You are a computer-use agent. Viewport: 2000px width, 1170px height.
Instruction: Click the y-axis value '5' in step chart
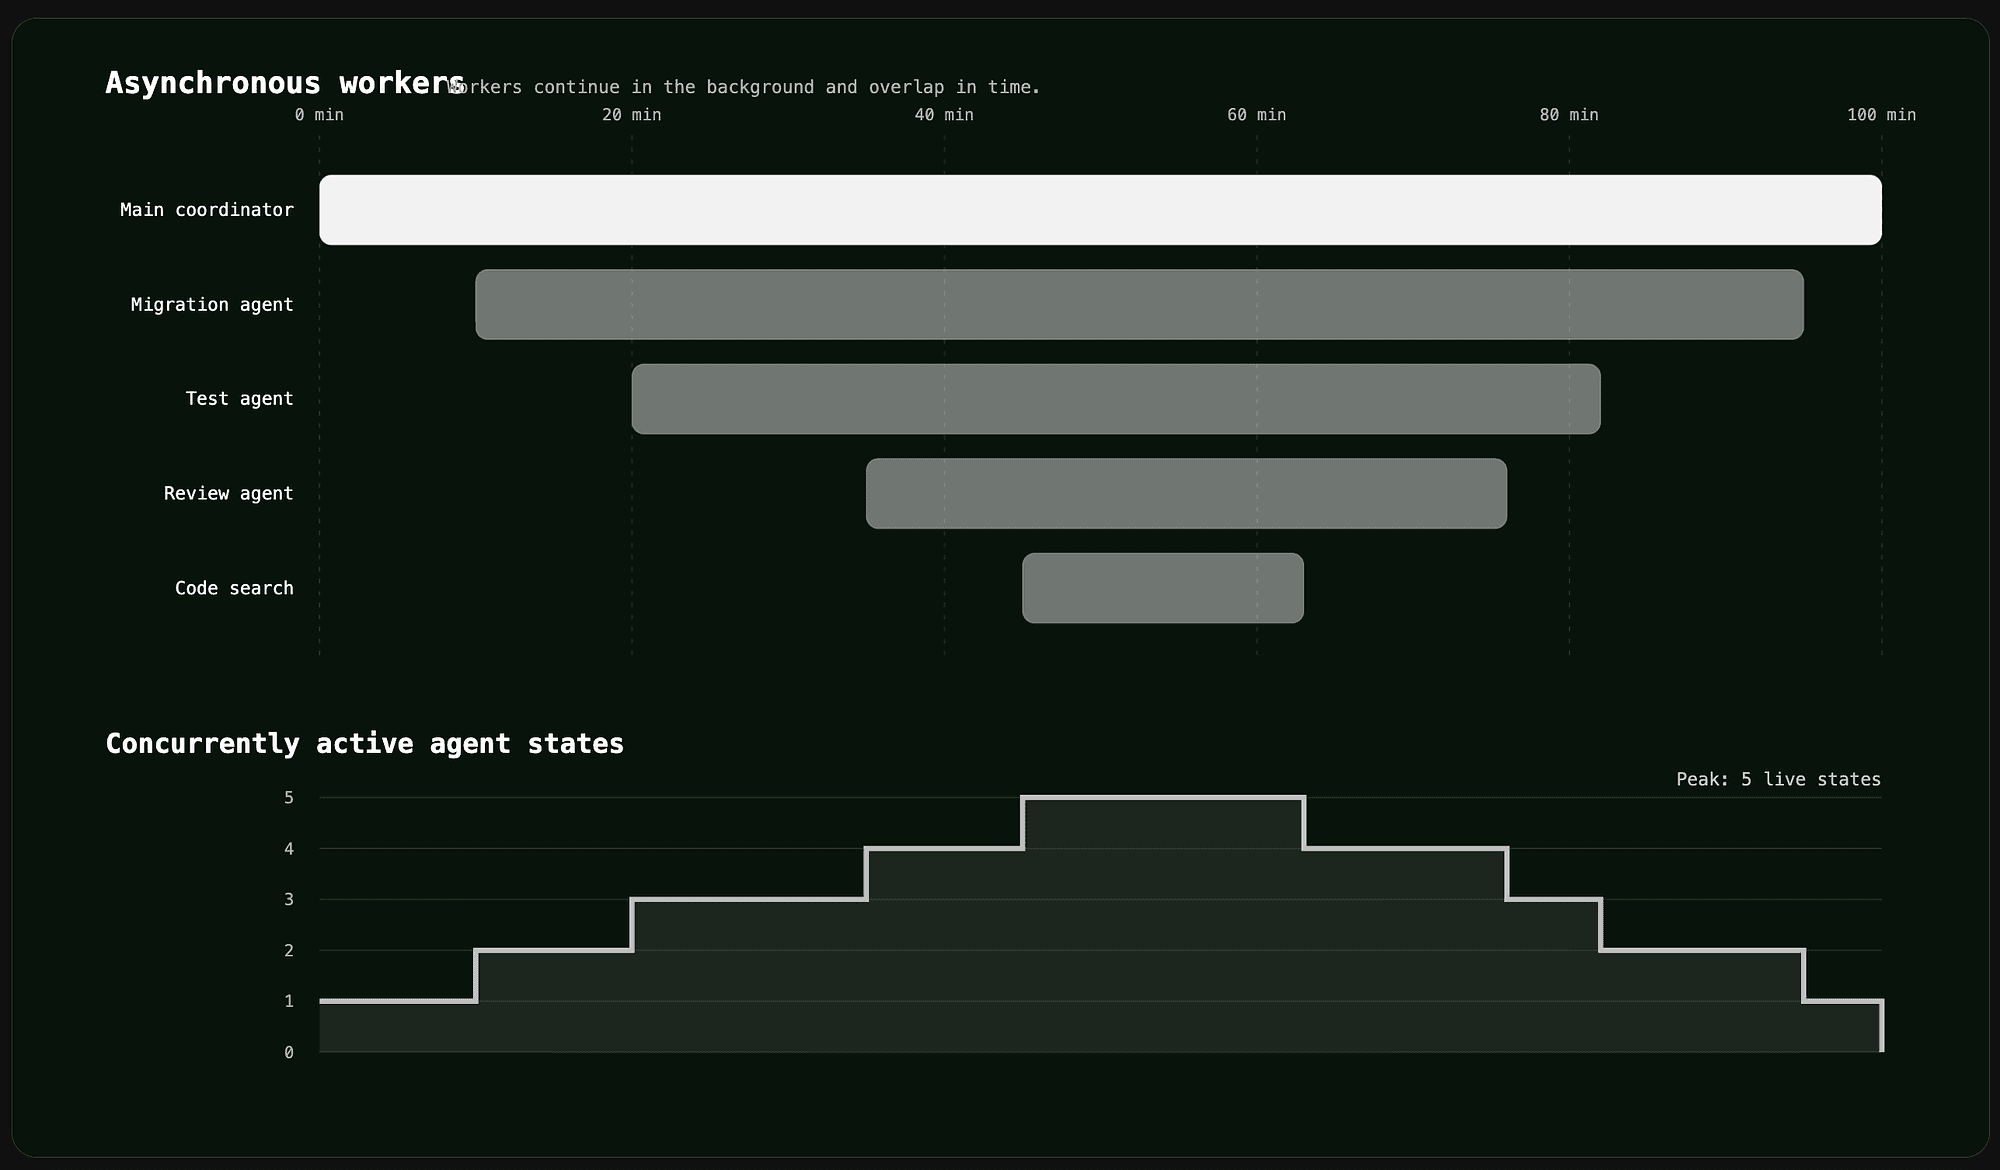(x=289, y=798)
